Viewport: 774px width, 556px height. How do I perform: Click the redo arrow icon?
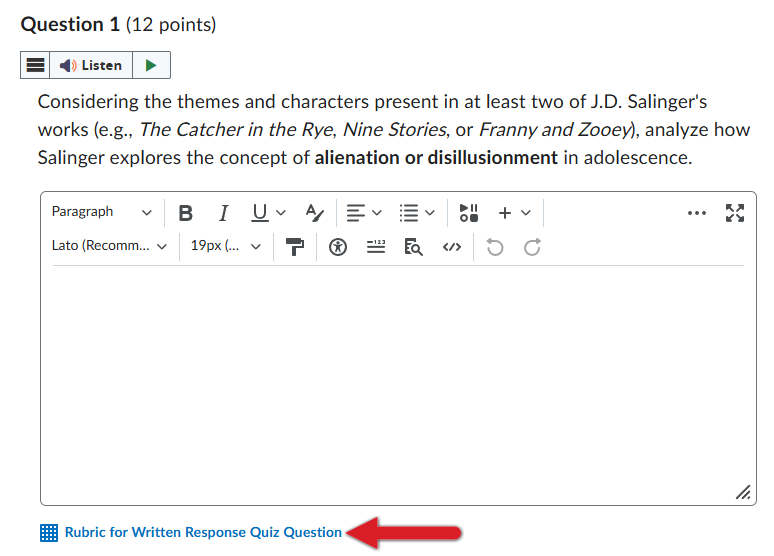[532, 247]
